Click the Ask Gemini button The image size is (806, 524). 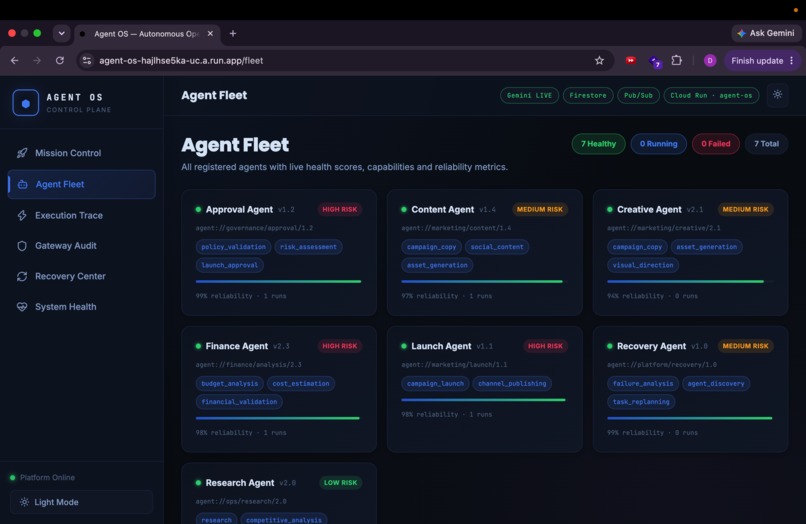click(766, 33)
